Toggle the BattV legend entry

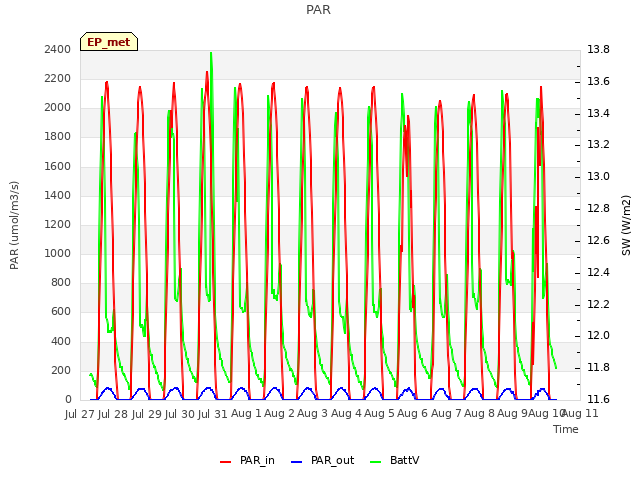[x=394, y=460]
